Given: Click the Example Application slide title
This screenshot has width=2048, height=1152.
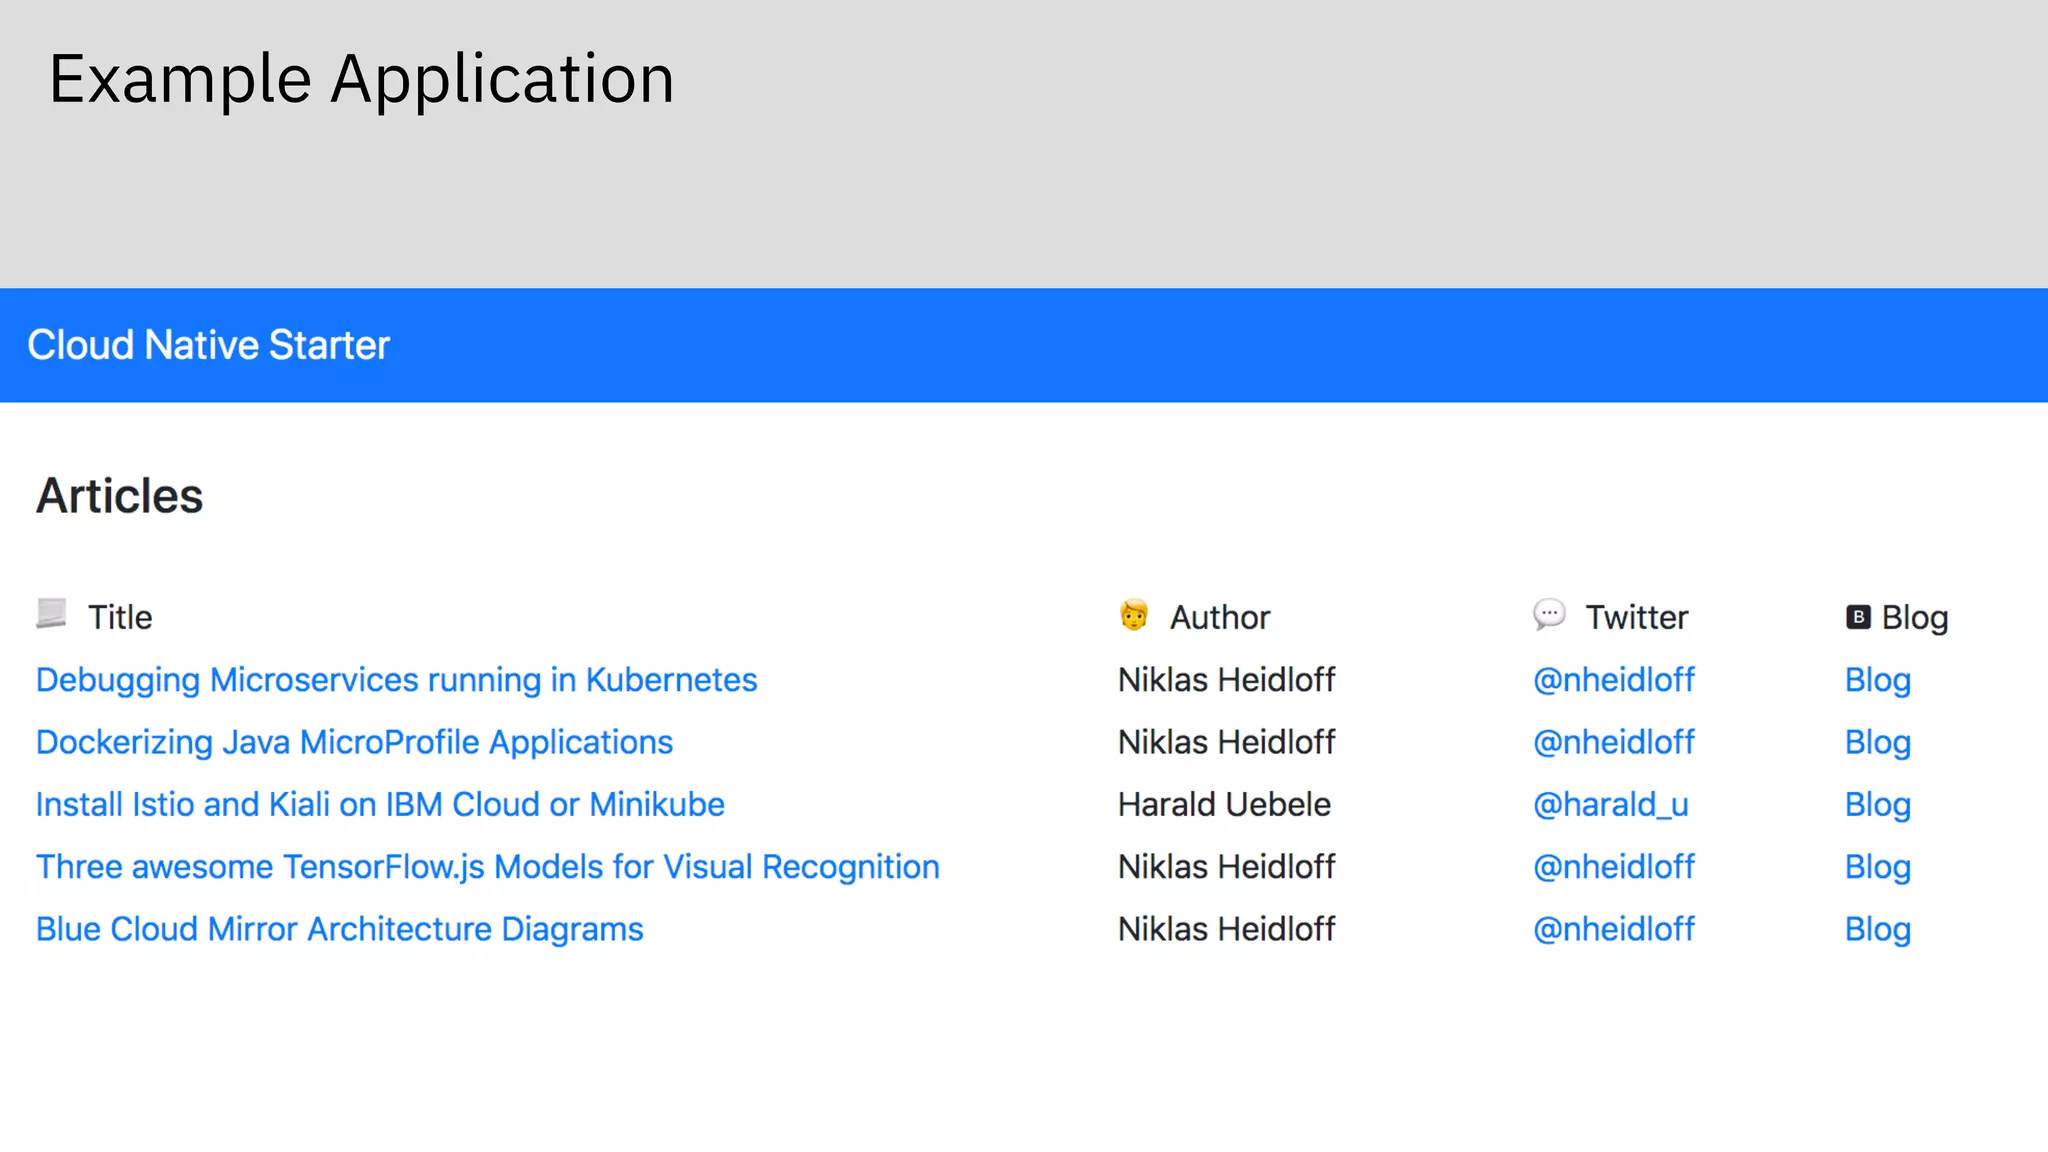Looking at the screenshot, I should coord(361,80).
